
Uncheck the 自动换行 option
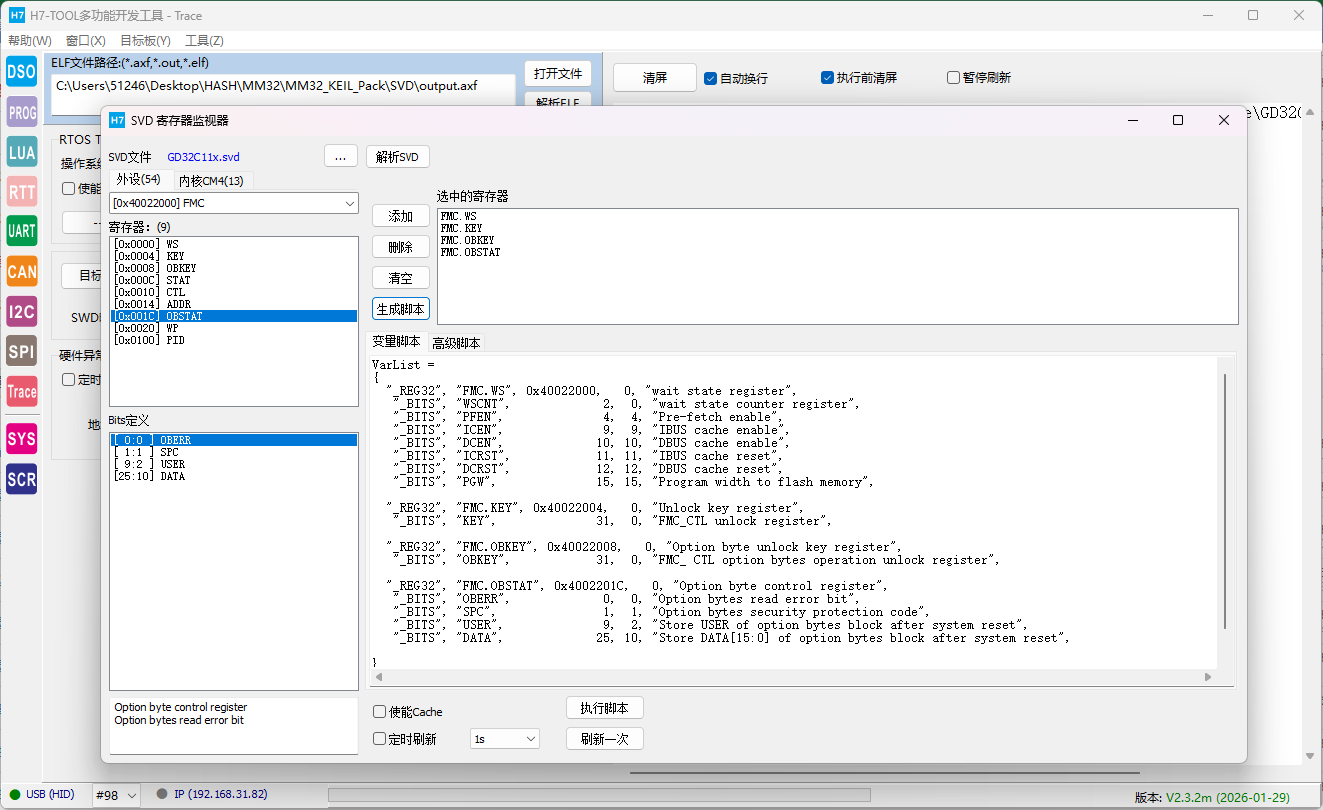[x=711, y=78]
